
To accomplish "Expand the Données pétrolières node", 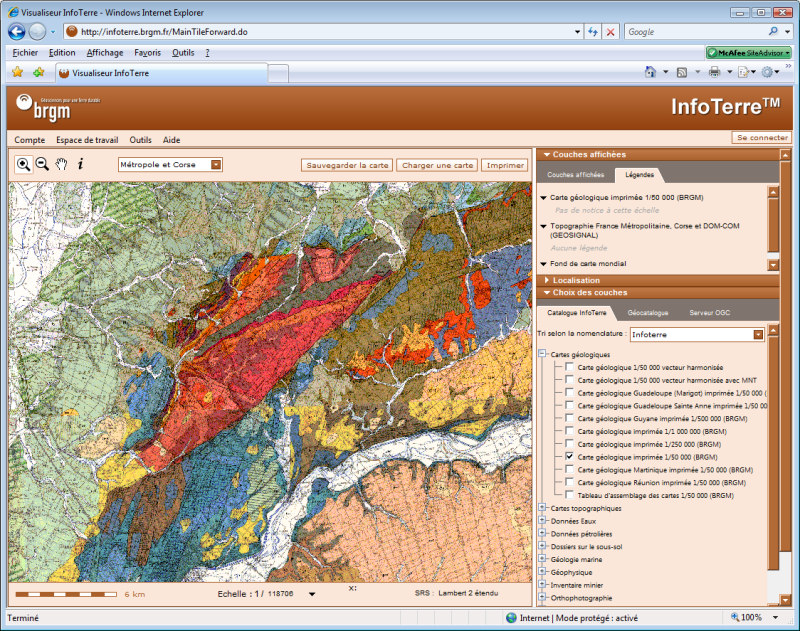I will click(542, 533).
